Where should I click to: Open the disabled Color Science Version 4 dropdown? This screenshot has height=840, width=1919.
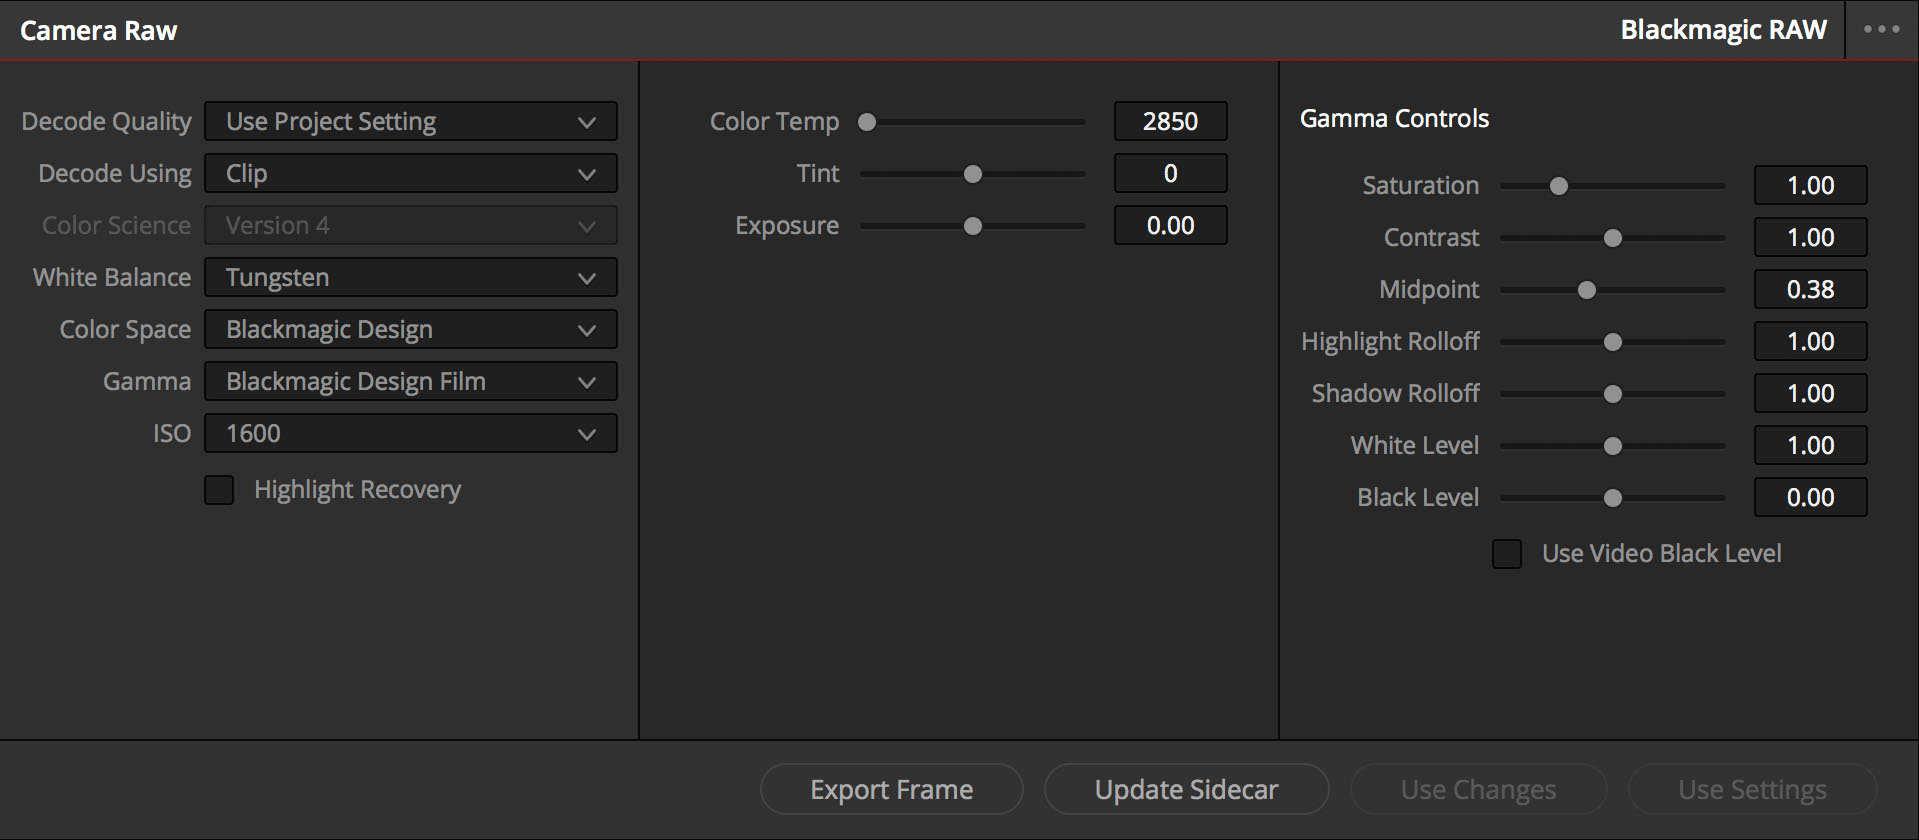click(411, 226)
